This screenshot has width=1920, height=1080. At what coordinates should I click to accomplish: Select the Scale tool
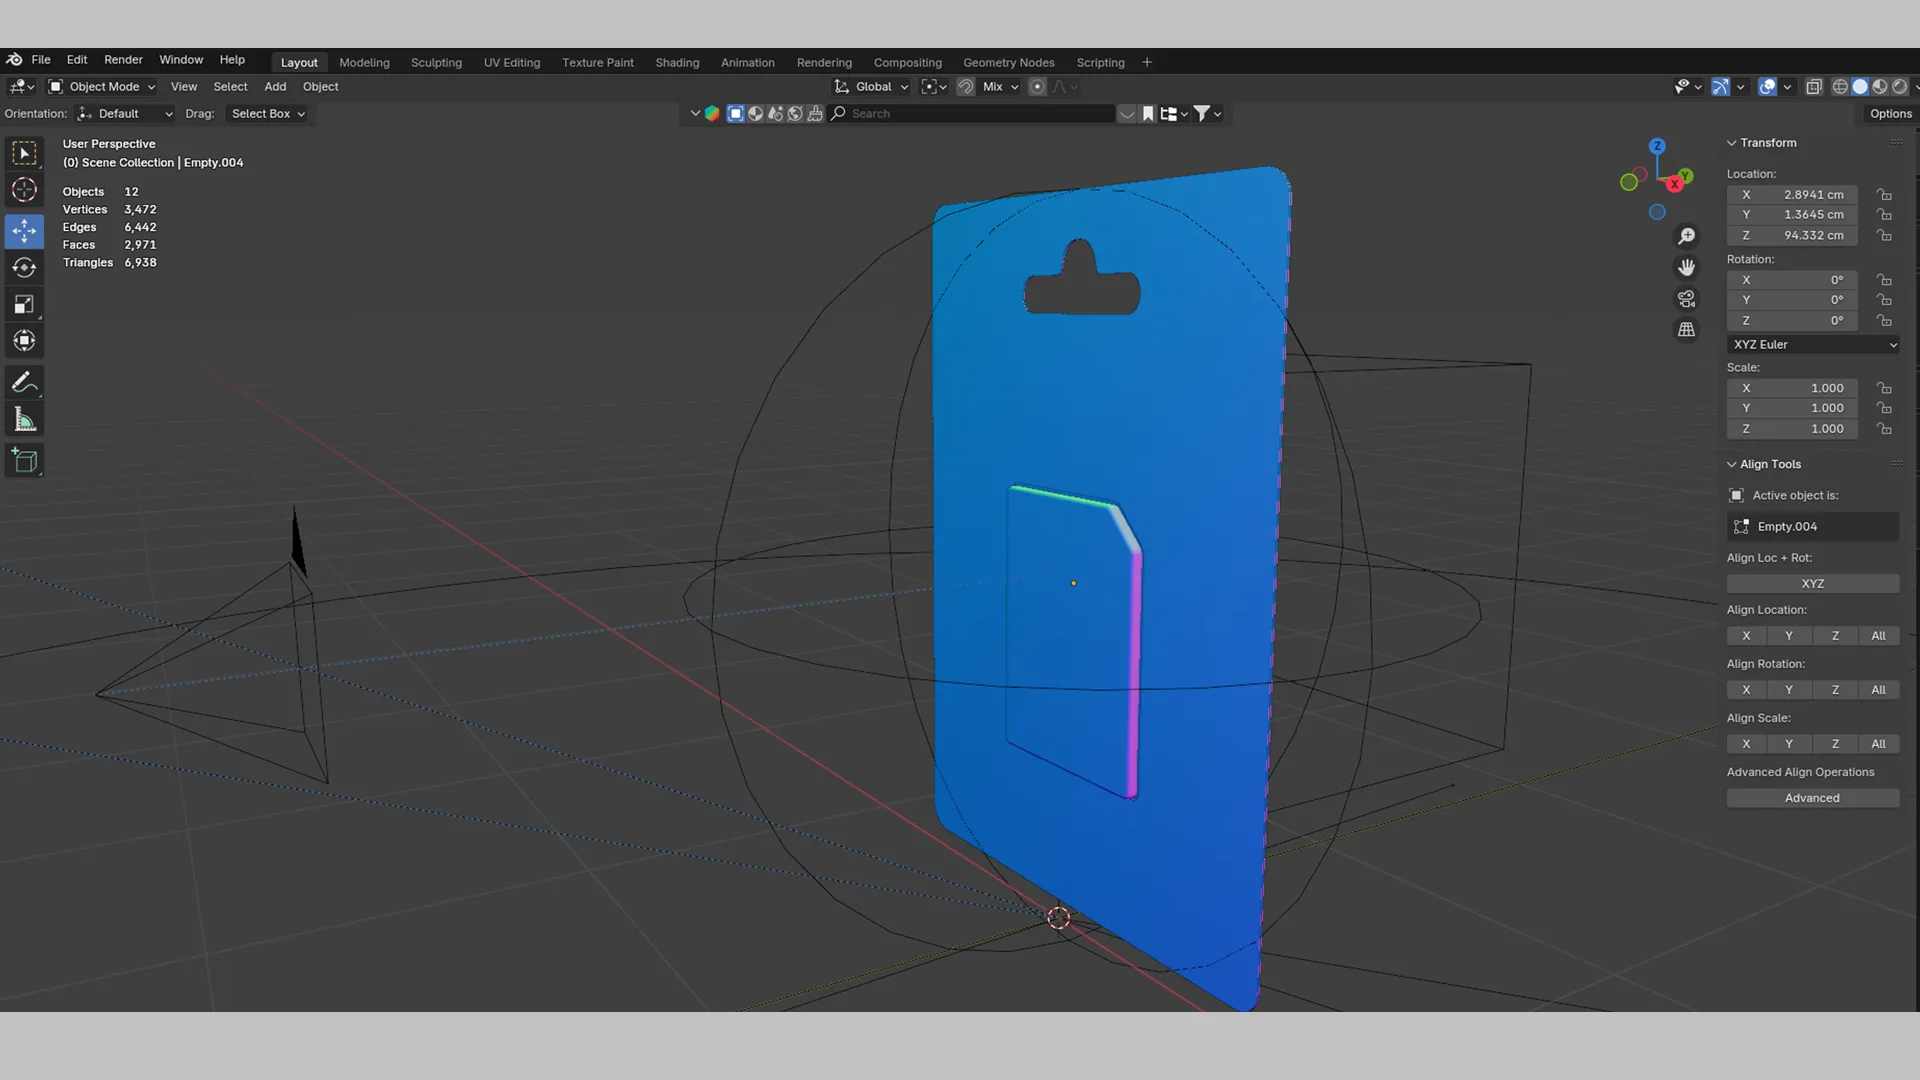(x=24, y=304)
